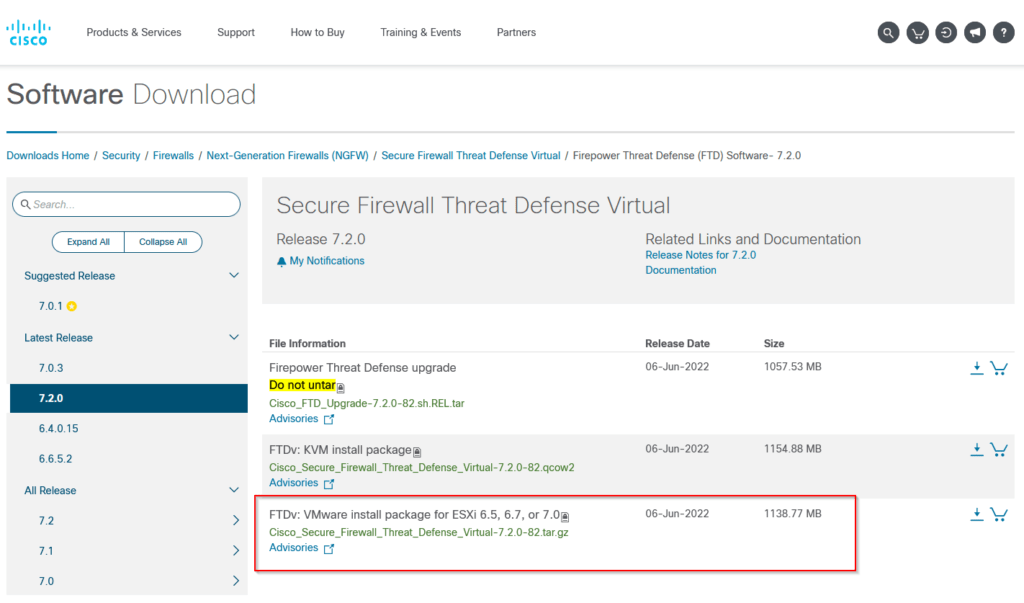This screenshot has width=1024, height=603.
Task: Expand the 7.1 release entry
Action: [x=236, y=550]
